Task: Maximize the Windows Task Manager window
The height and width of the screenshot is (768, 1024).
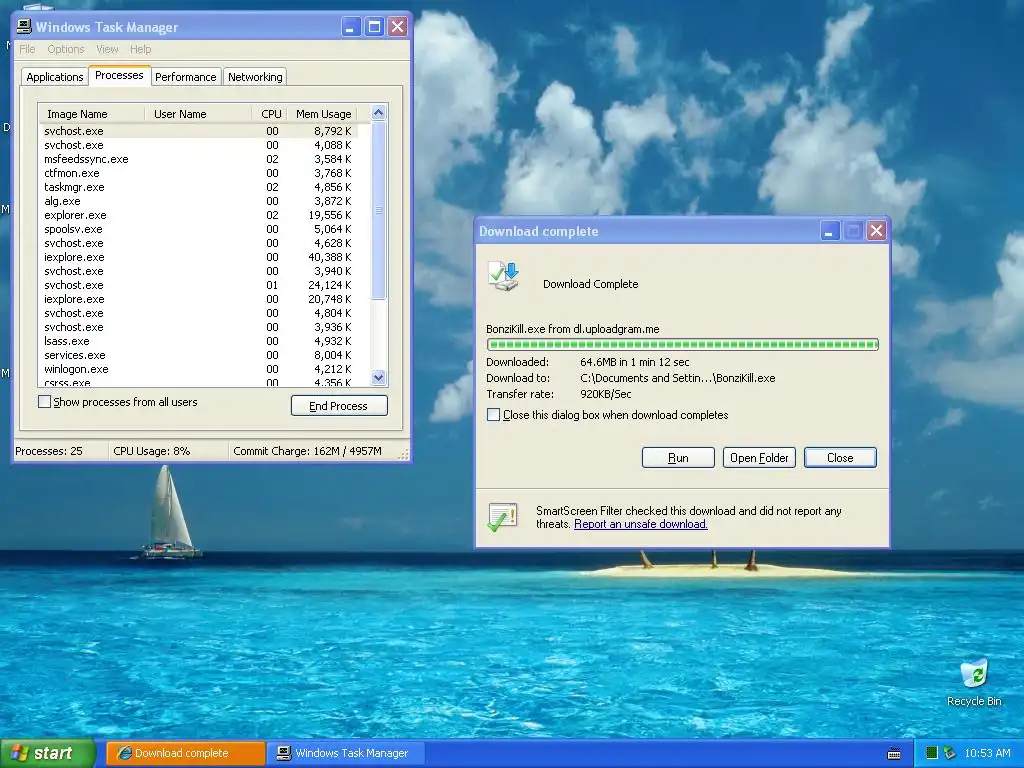Action: pos(374,27)
